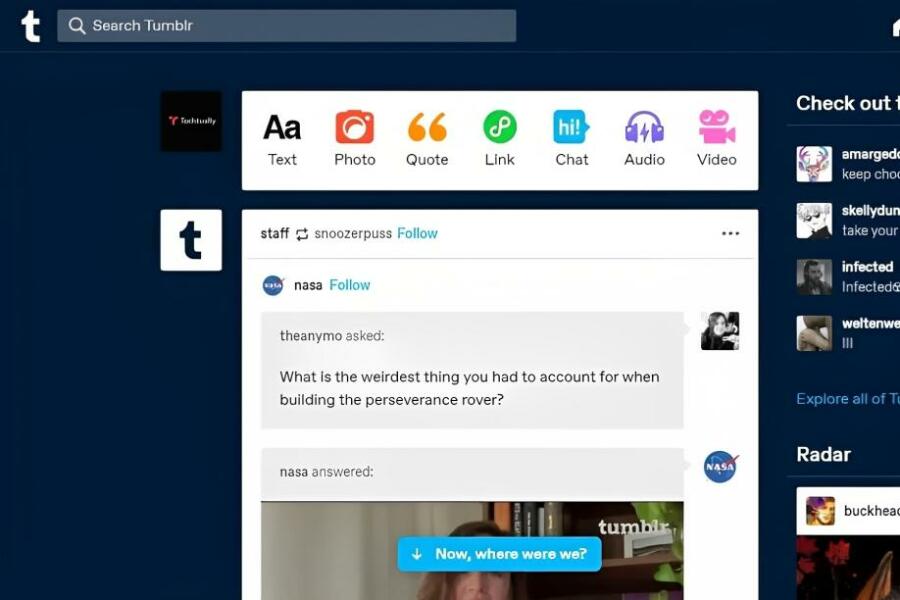The height and width of the screenshot is (600, 900).
Task: Open the amargedo blog avatar in recommendations
Action: (x=814, y=164)
